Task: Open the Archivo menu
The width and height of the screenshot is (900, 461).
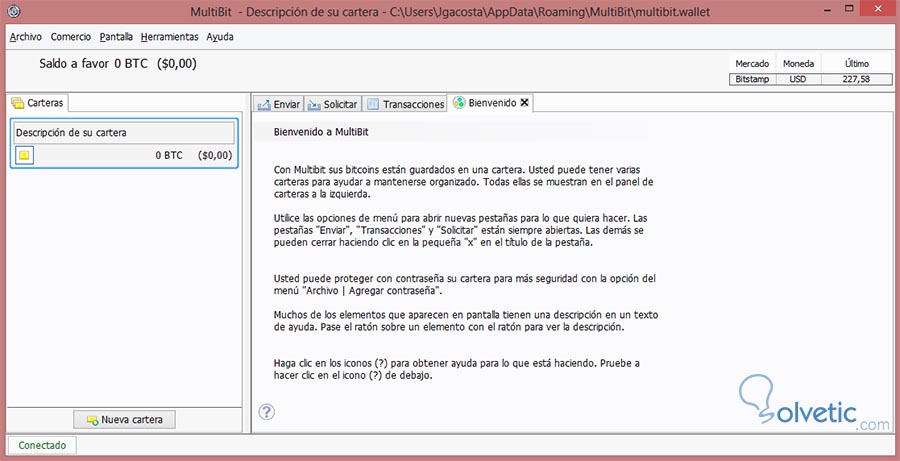Action: pyautogui.click(x=26, y=37)
